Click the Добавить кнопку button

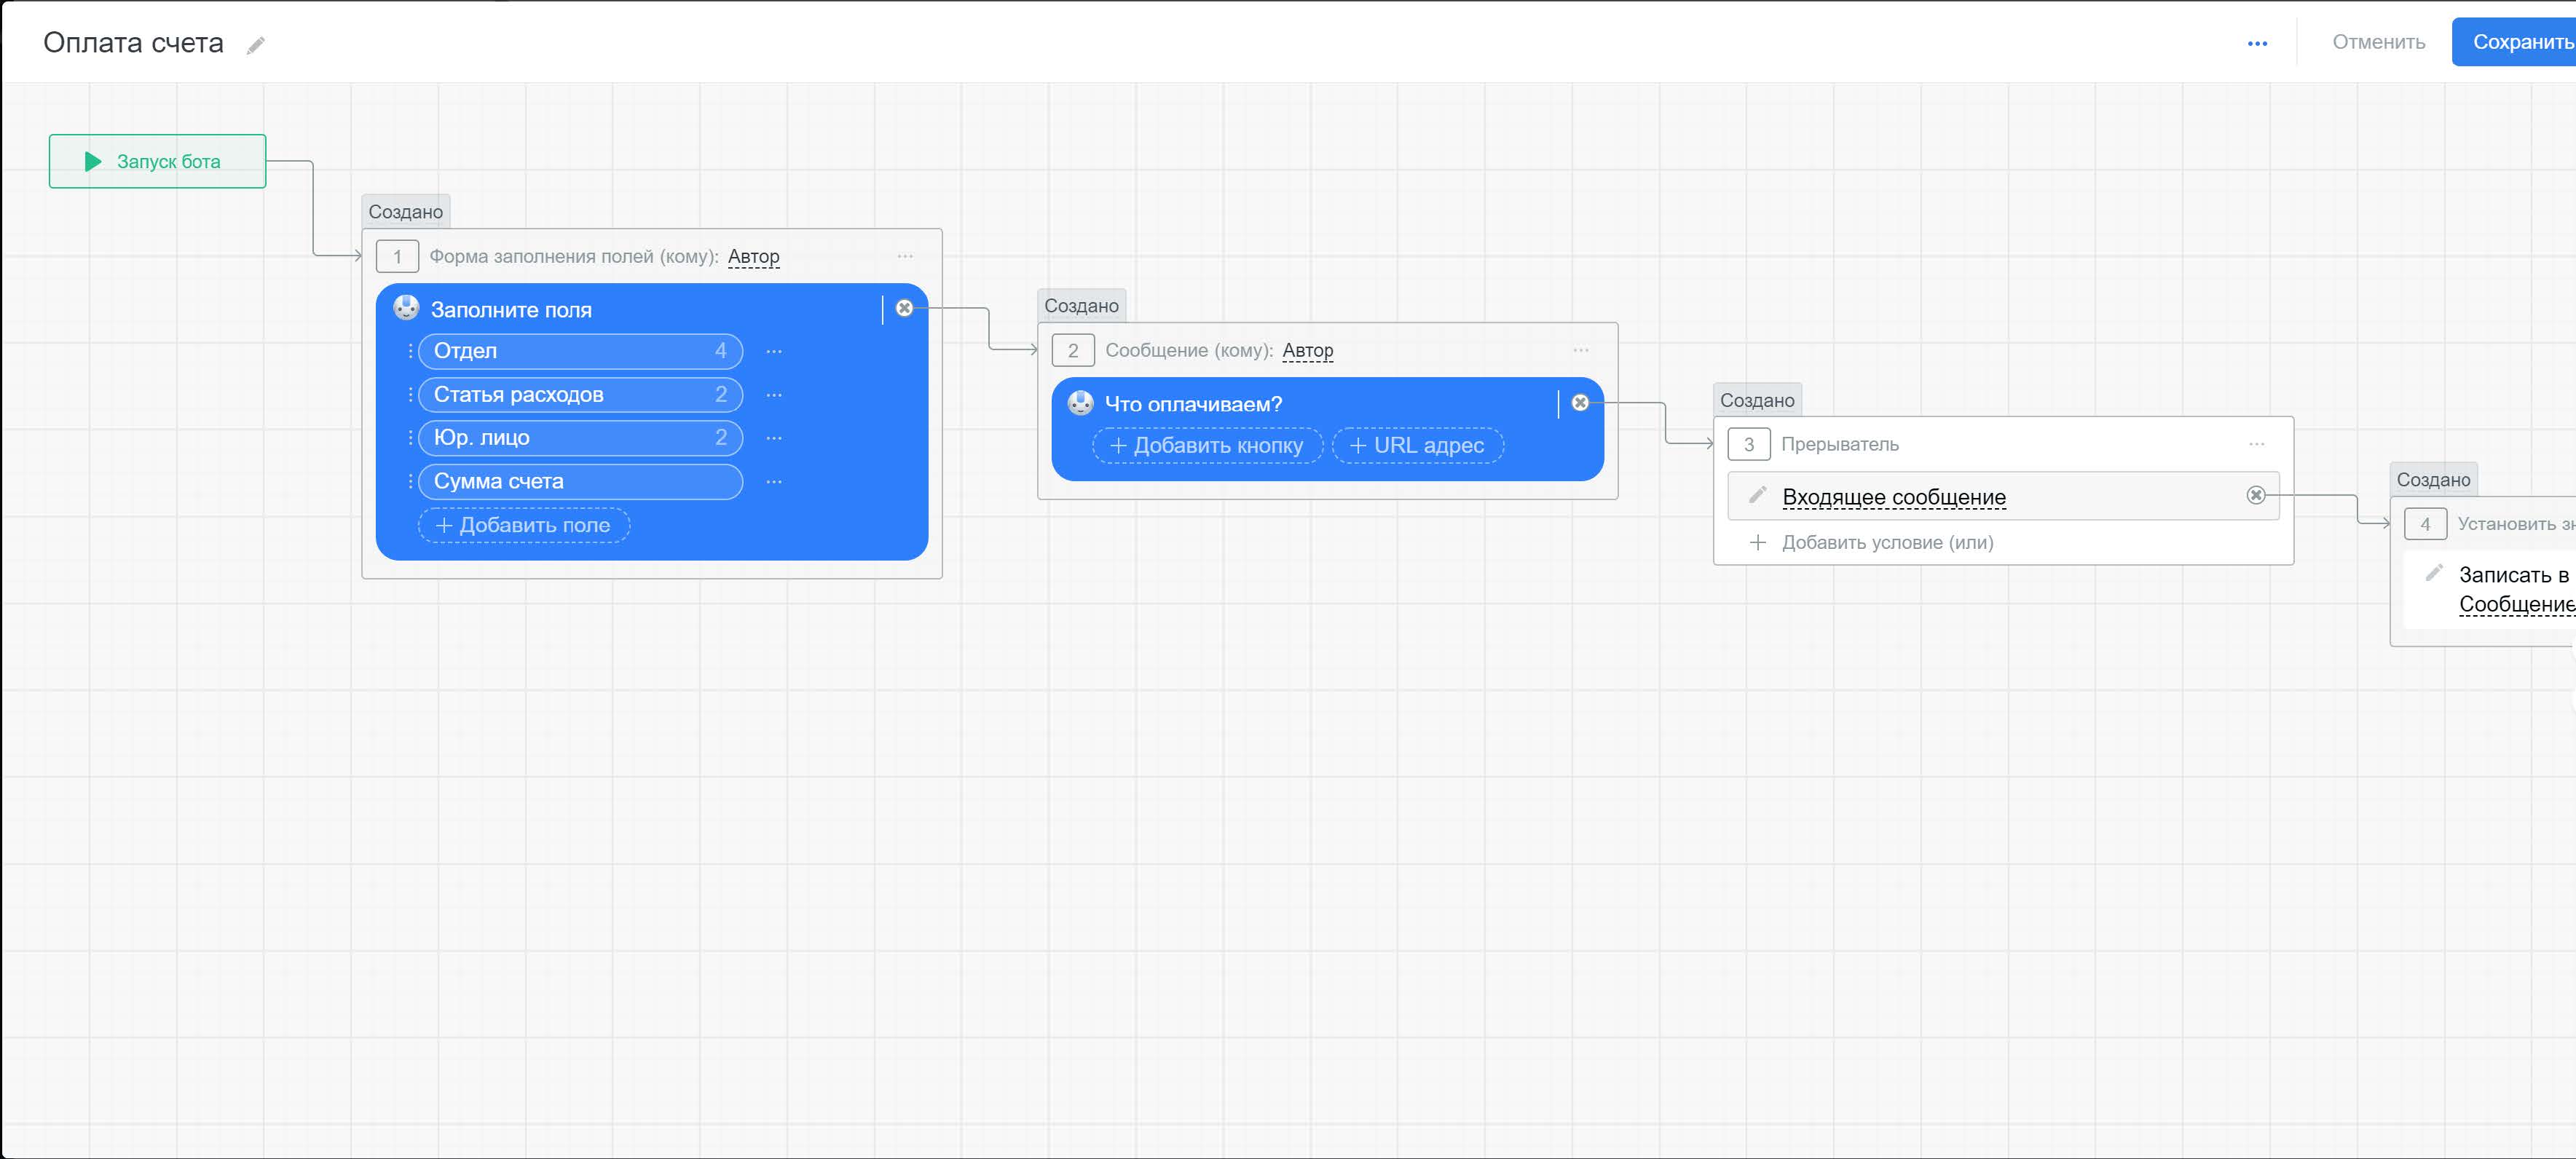pyautogui.click(x=1207, y=445)
